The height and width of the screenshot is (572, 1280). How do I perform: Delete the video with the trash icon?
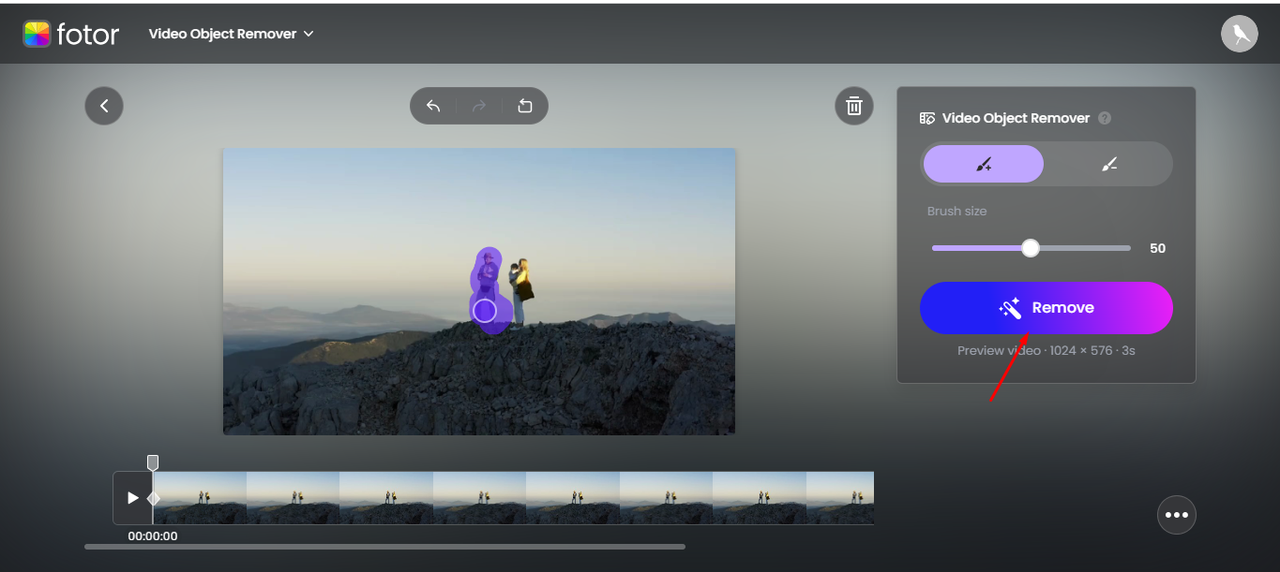pyautogui.click(x=854, y=106)
